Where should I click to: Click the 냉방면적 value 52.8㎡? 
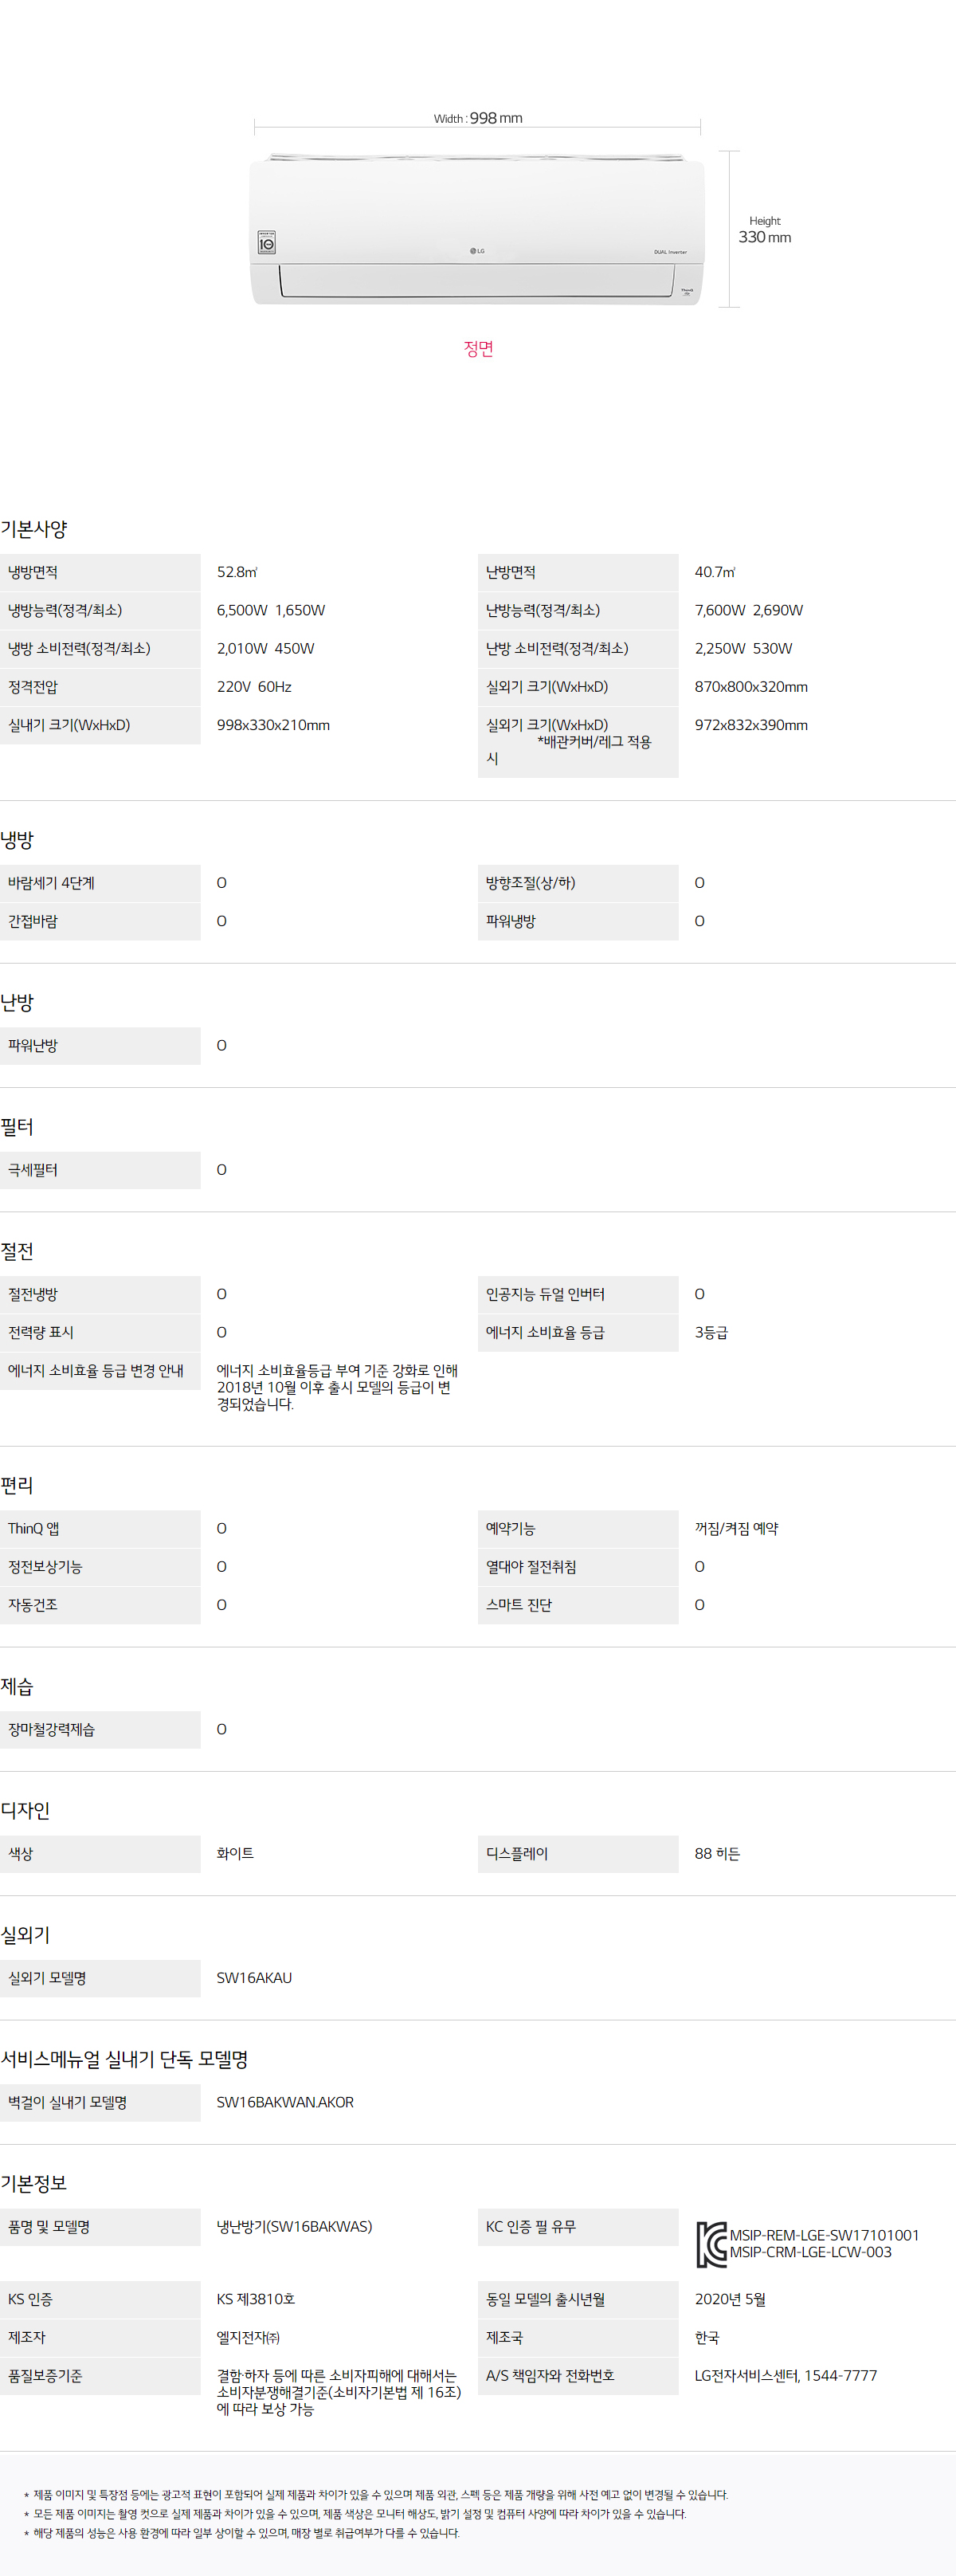coord(237,572)
